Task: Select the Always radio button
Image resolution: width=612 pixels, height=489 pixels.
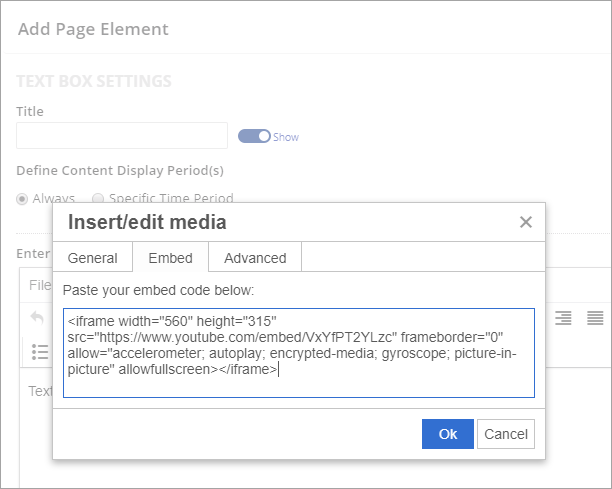Action: point(23,198)
